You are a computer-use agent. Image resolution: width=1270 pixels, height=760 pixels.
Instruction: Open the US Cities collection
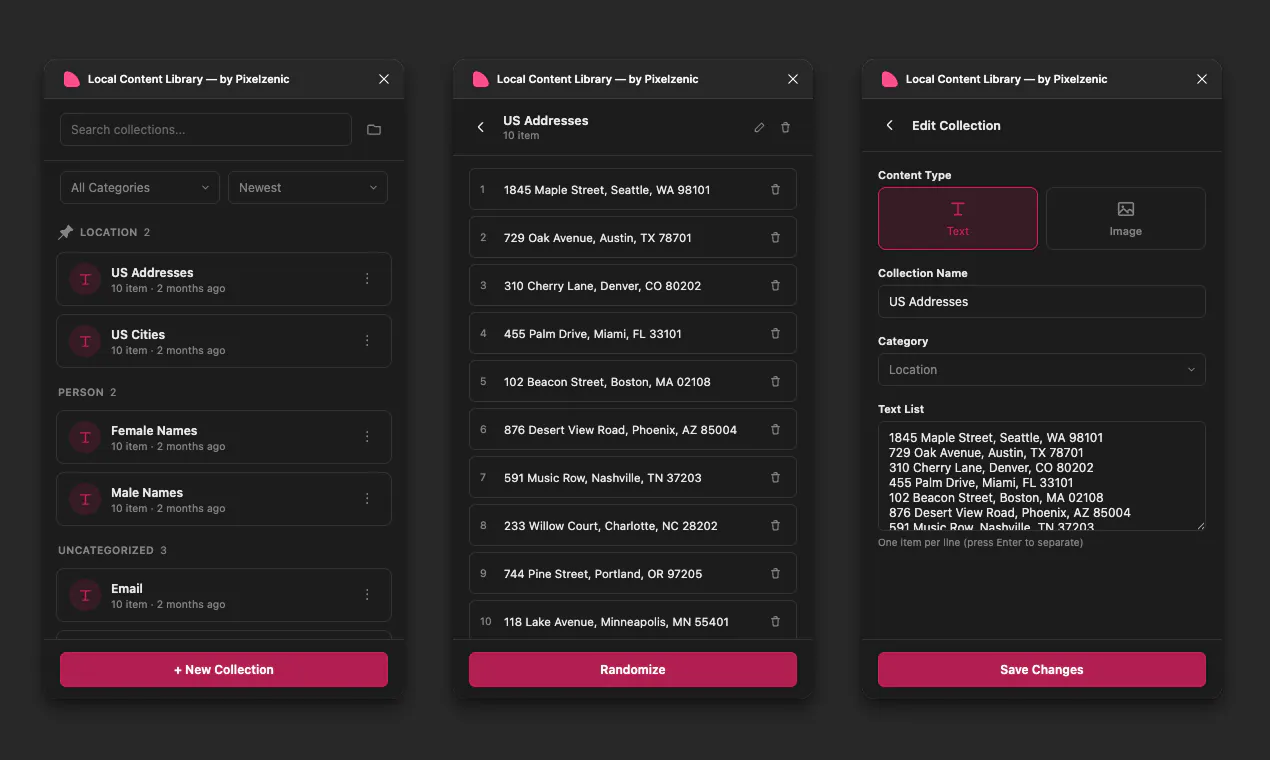pos(224,341)
